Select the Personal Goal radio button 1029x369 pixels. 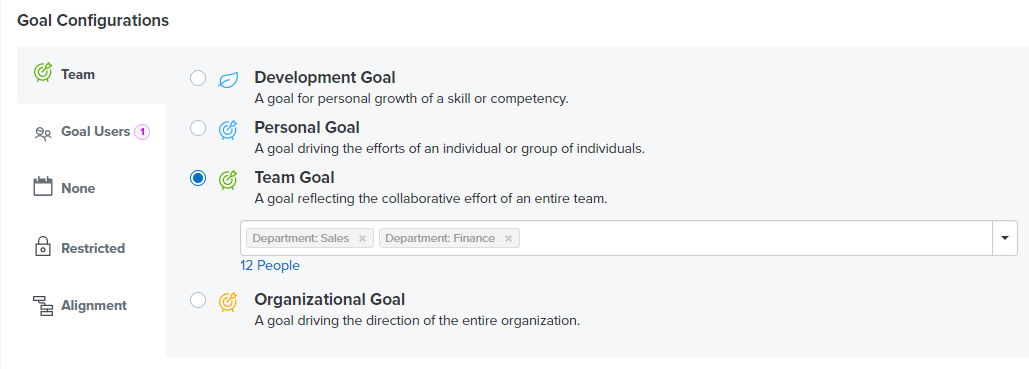(198, 128)
